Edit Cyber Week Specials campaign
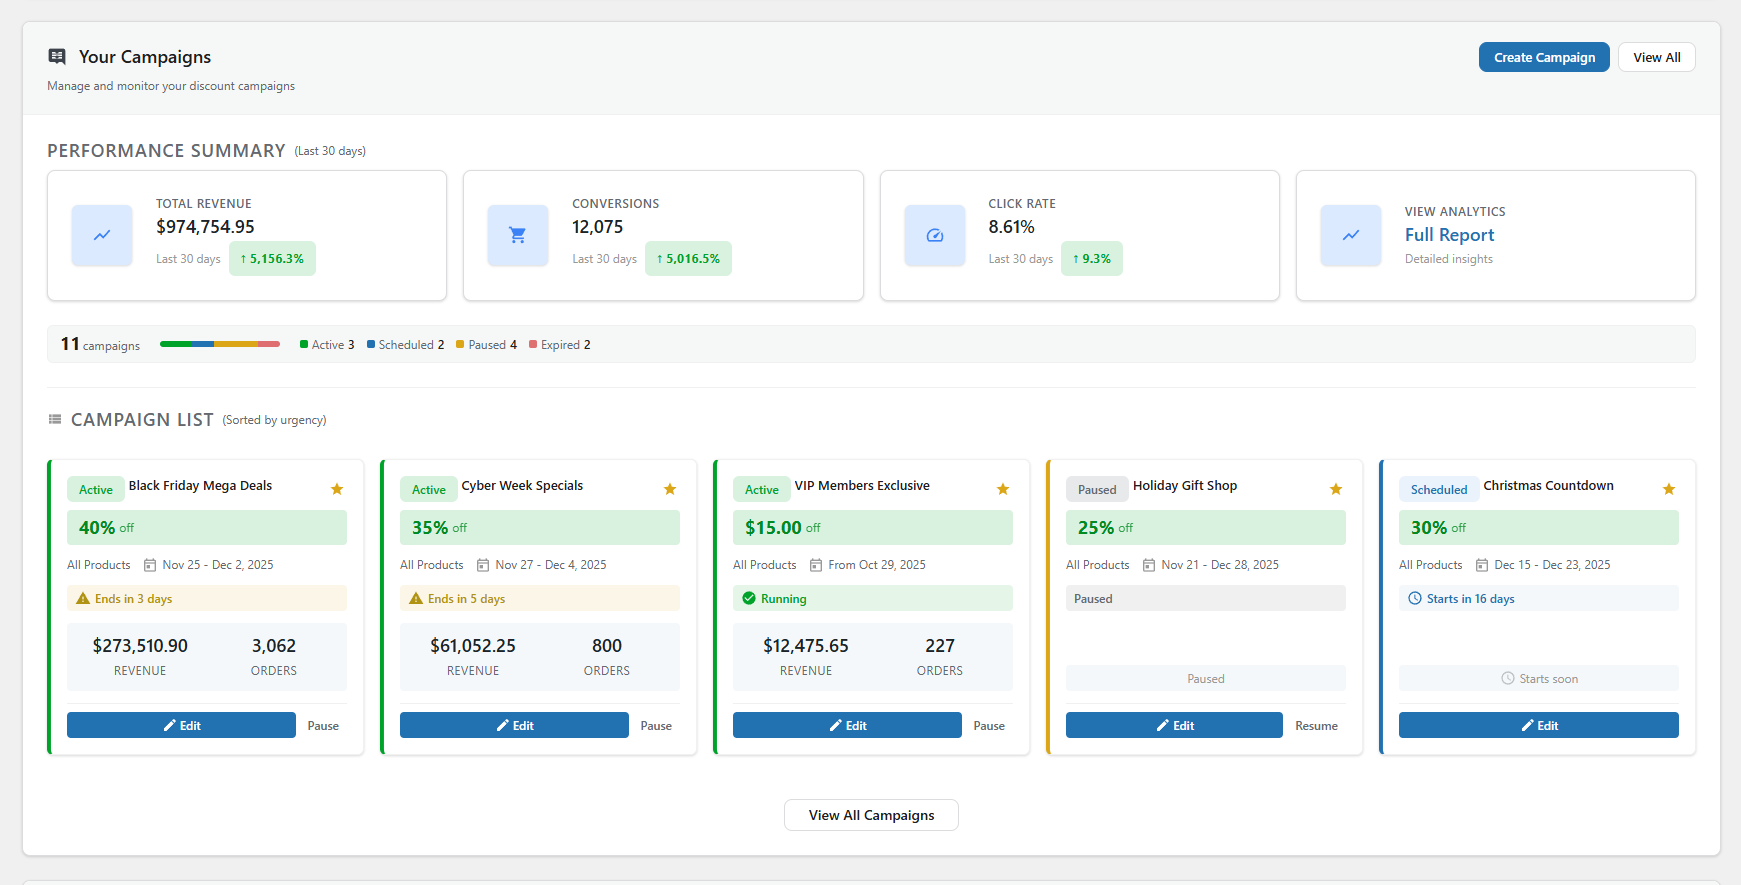Viewport: 1741px width, 885px height. (514, 725)
